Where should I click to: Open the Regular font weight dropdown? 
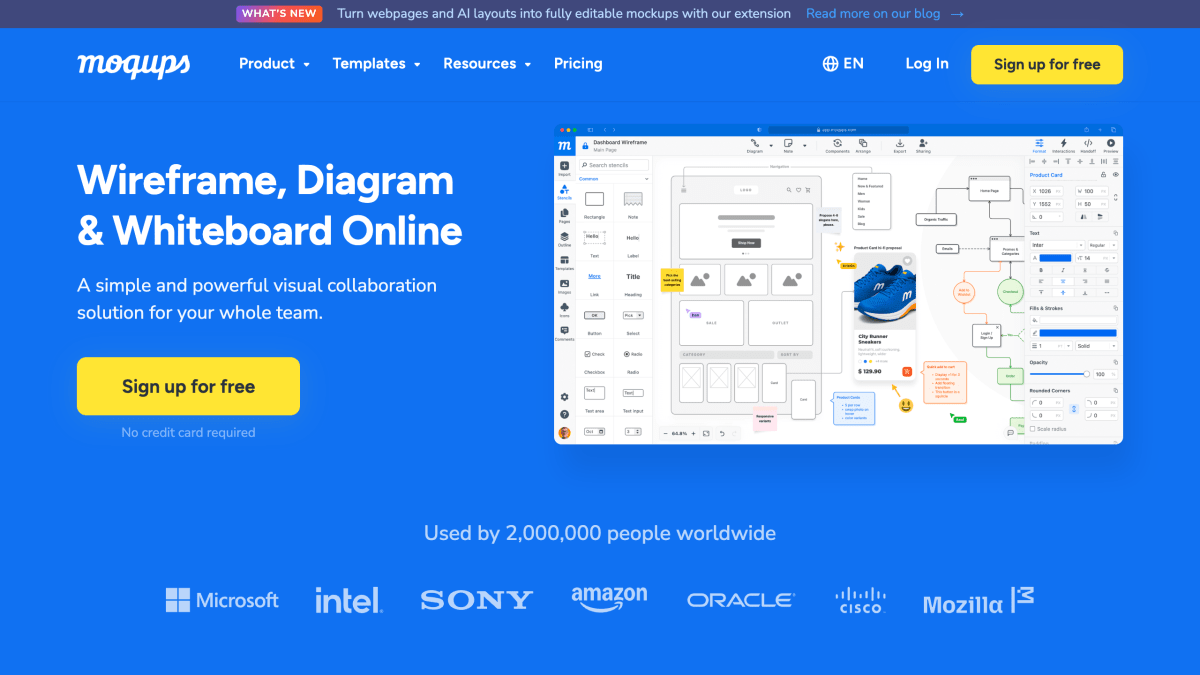[x=1102, y=245]
